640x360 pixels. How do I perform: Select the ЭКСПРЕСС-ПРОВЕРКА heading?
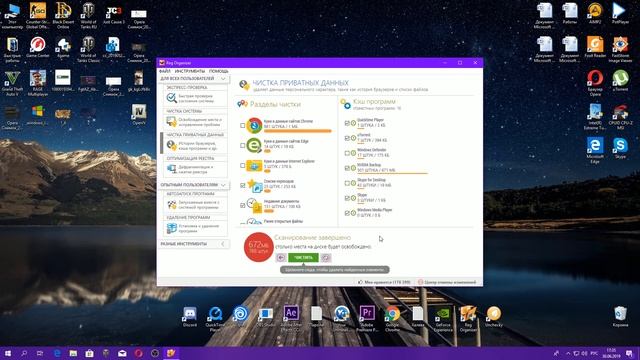[x=187, y=87]
